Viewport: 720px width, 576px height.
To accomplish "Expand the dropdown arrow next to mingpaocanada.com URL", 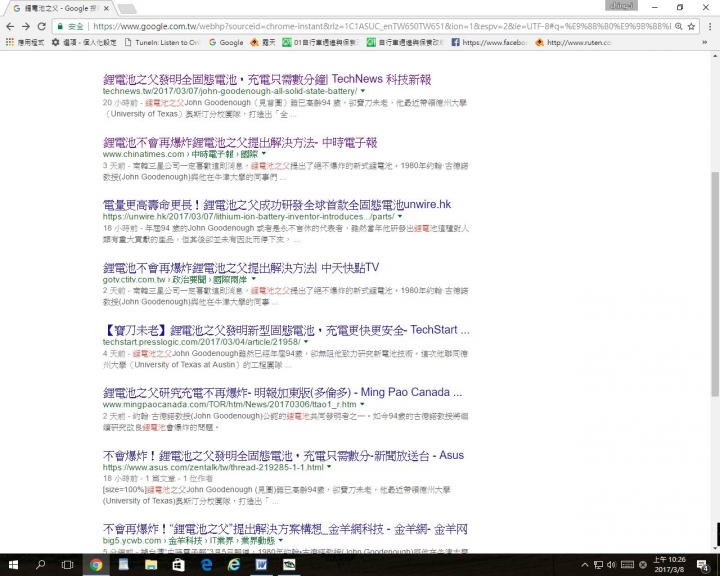I will pos(362,404).
